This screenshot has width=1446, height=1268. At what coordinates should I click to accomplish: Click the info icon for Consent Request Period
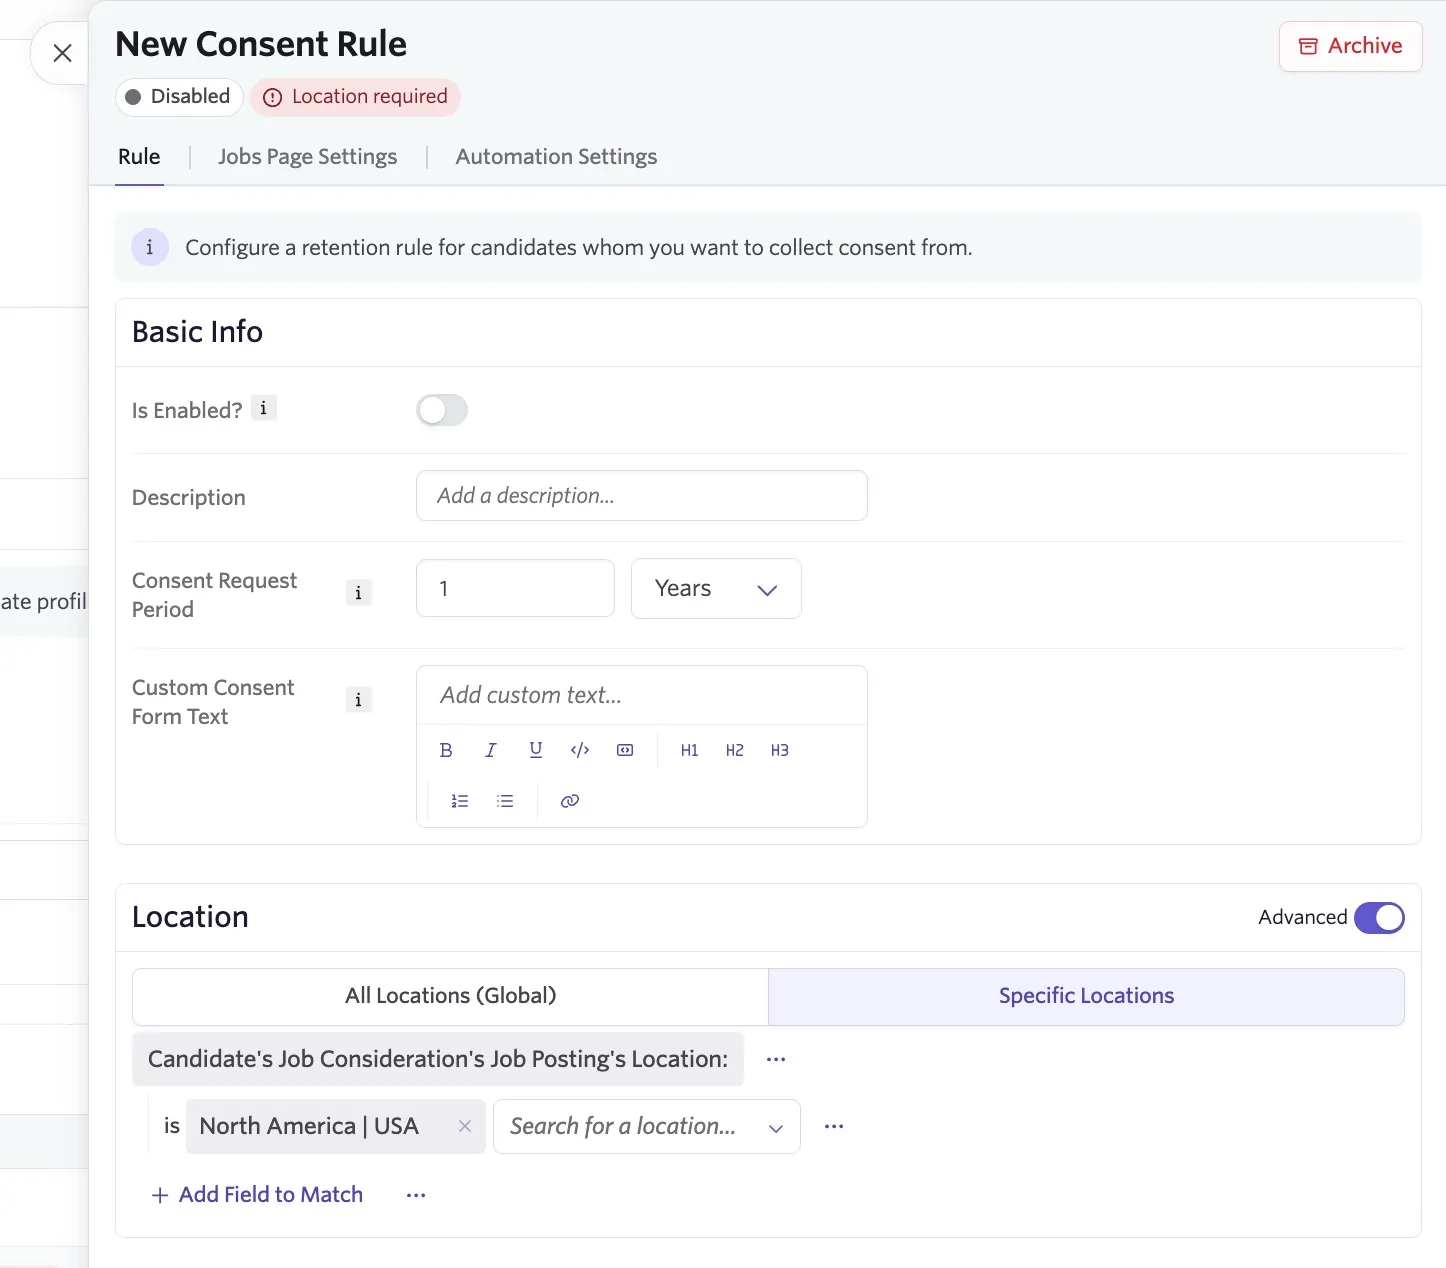pyautogui.click(x=358, y=593)
